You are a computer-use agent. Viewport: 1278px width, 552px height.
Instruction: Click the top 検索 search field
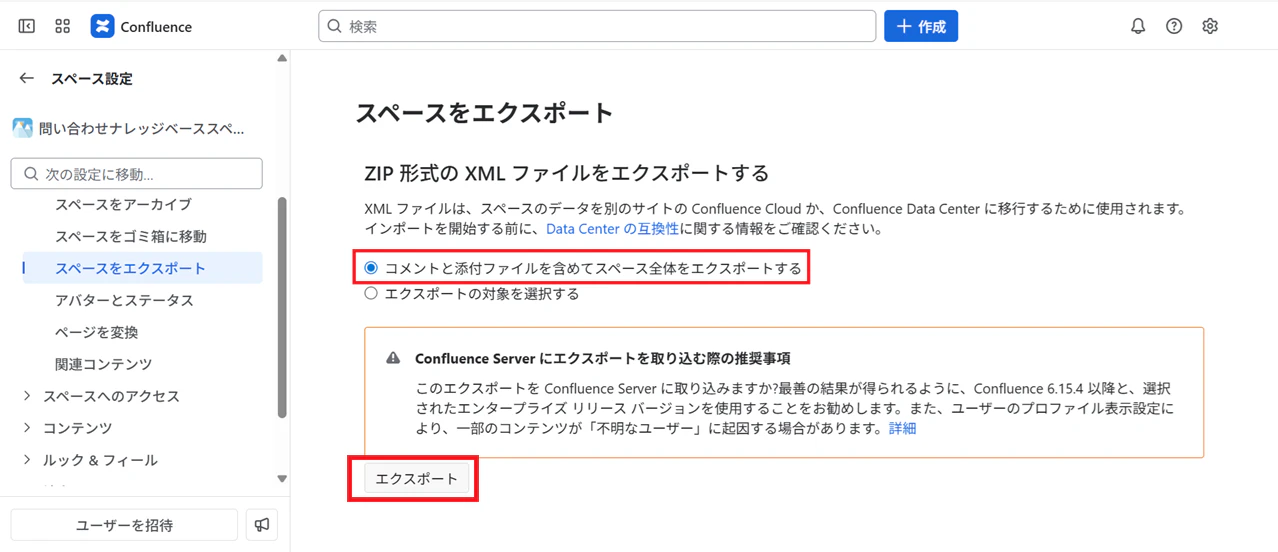(x=597, y=26)
